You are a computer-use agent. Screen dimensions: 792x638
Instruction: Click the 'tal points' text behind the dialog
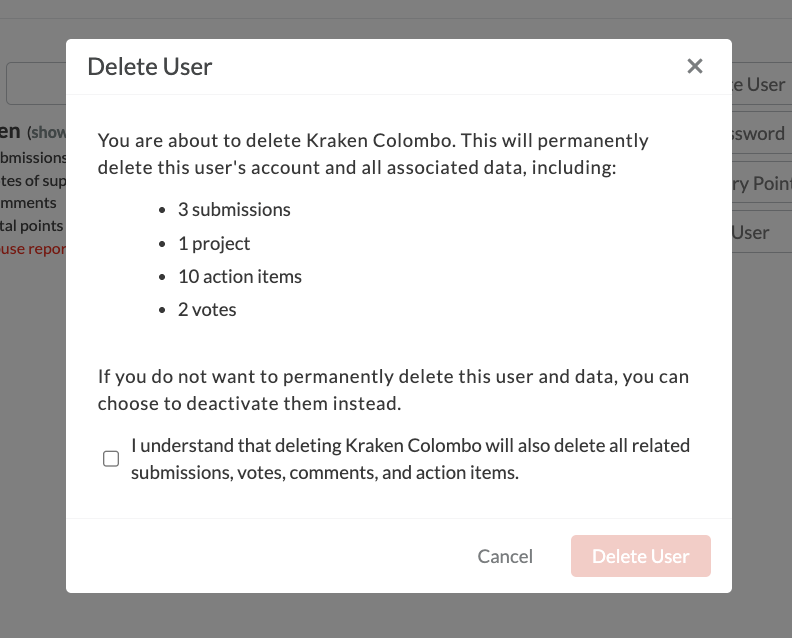click(x=32, y=226)
